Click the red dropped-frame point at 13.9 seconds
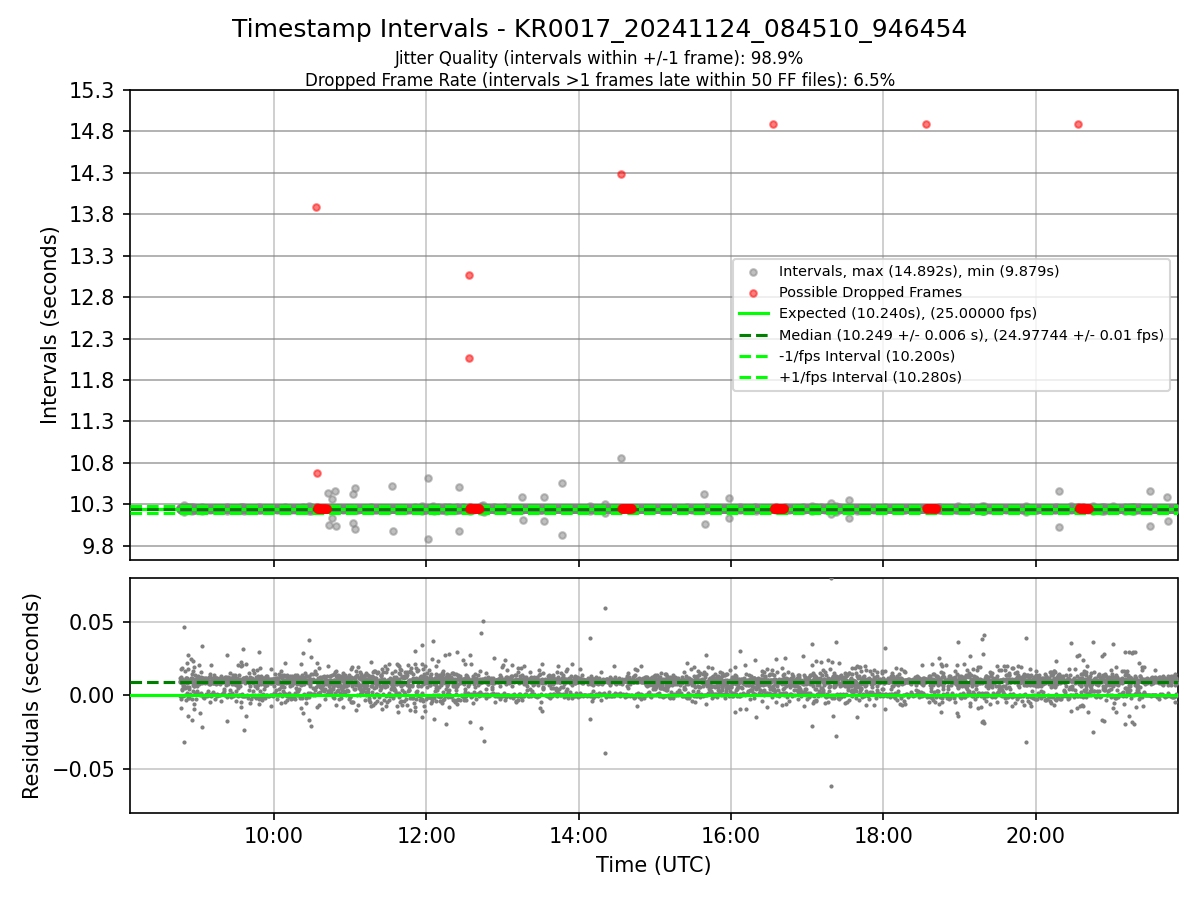This screenshot has width=1200, height=900. [316, 207]
